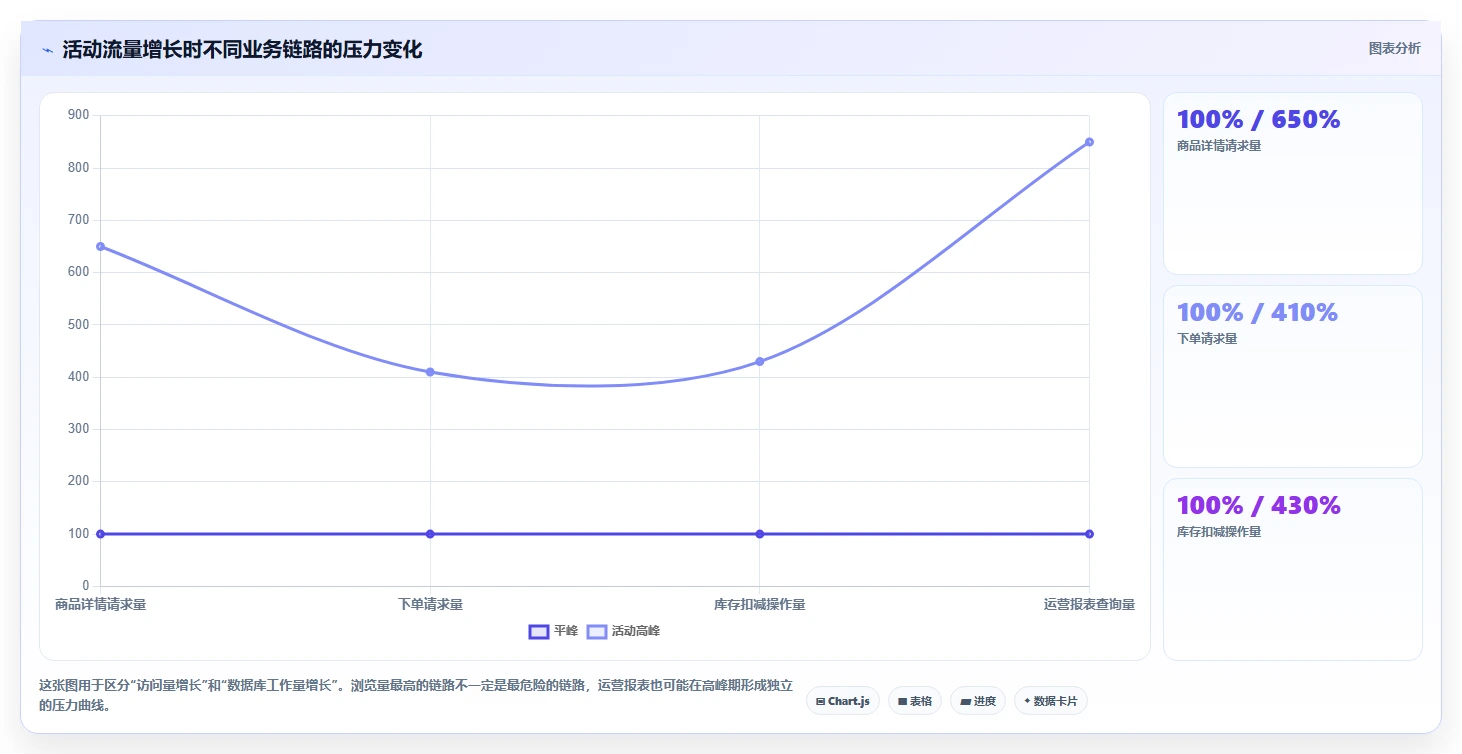
Task: Click the 图表分析 label in header
Action: coord(1394,49)
